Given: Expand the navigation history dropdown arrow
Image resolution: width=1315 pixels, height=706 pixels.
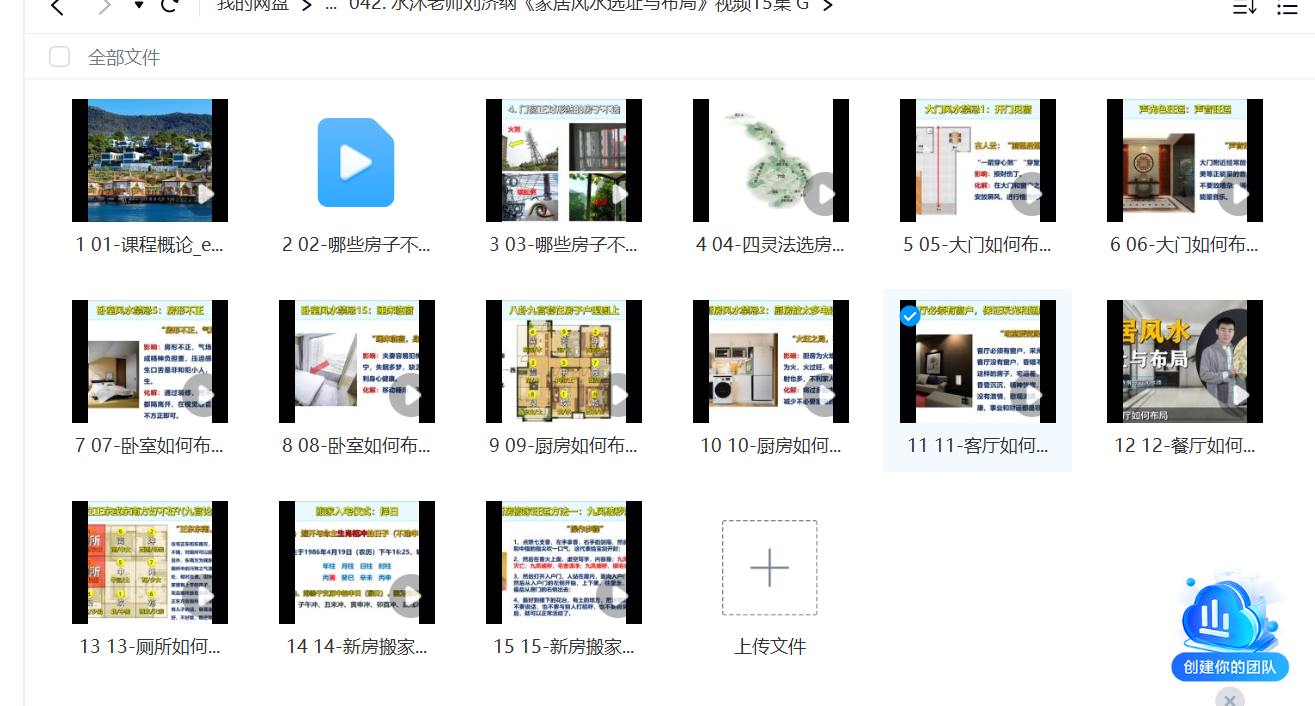Looking at the screenshot, I should [x=139, y=6].
